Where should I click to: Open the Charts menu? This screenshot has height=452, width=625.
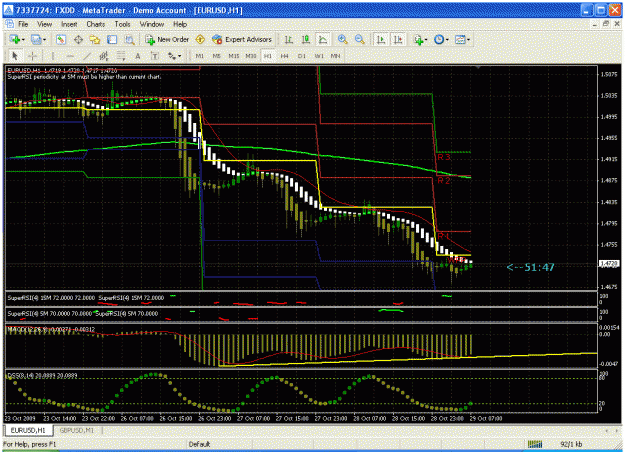pyautogui.click(x=96, y=24)
